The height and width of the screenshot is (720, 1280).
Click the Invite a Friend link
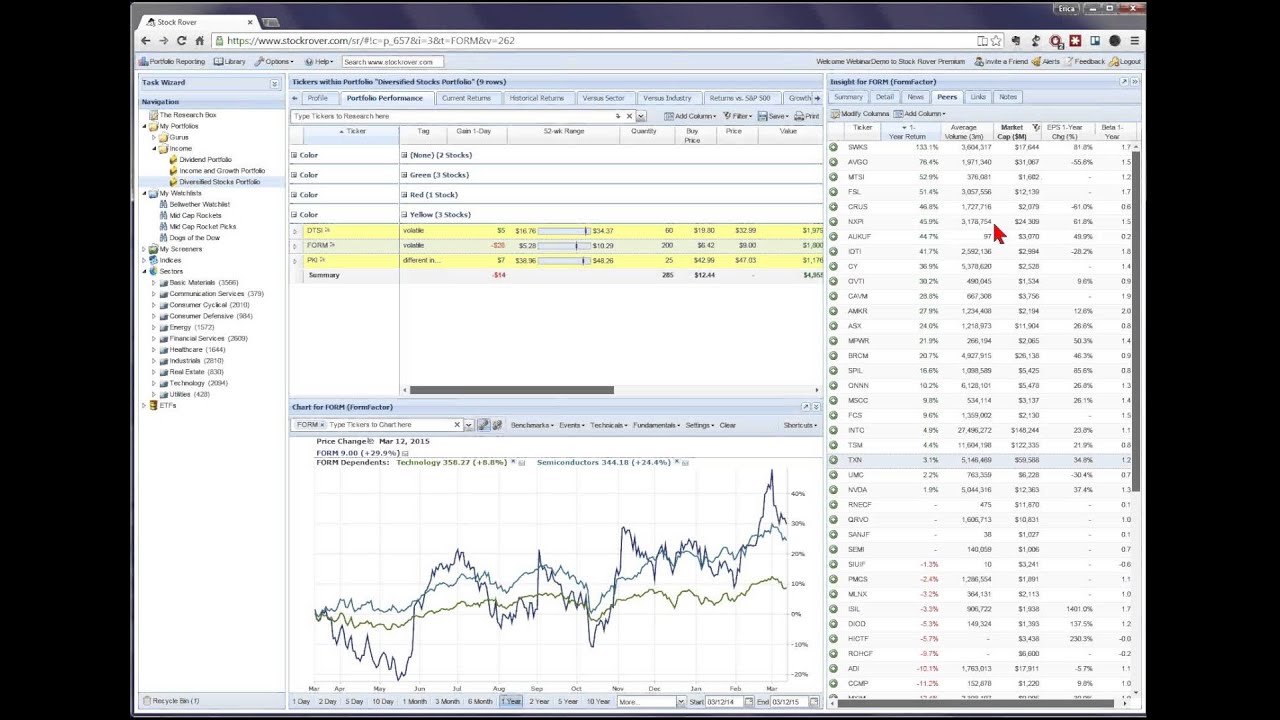tap(1001, 62)
